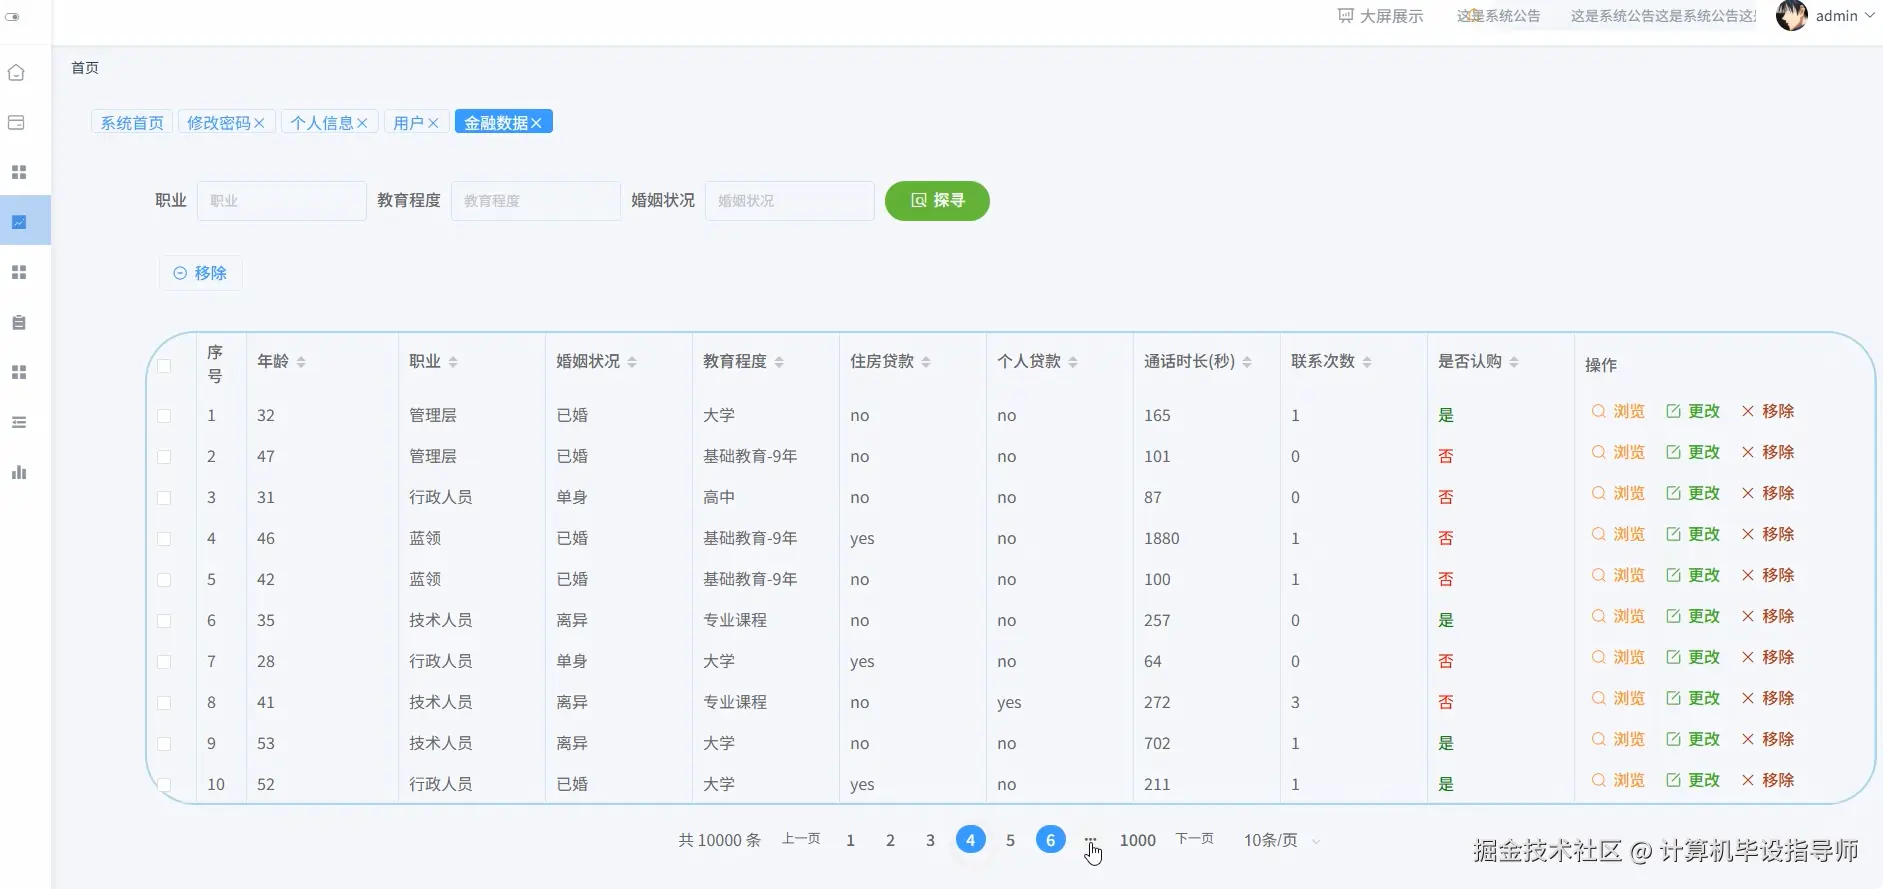This screenshot has width=1883, height=889.
Task: Check the box for row 1
Action: tap(164, 415)
